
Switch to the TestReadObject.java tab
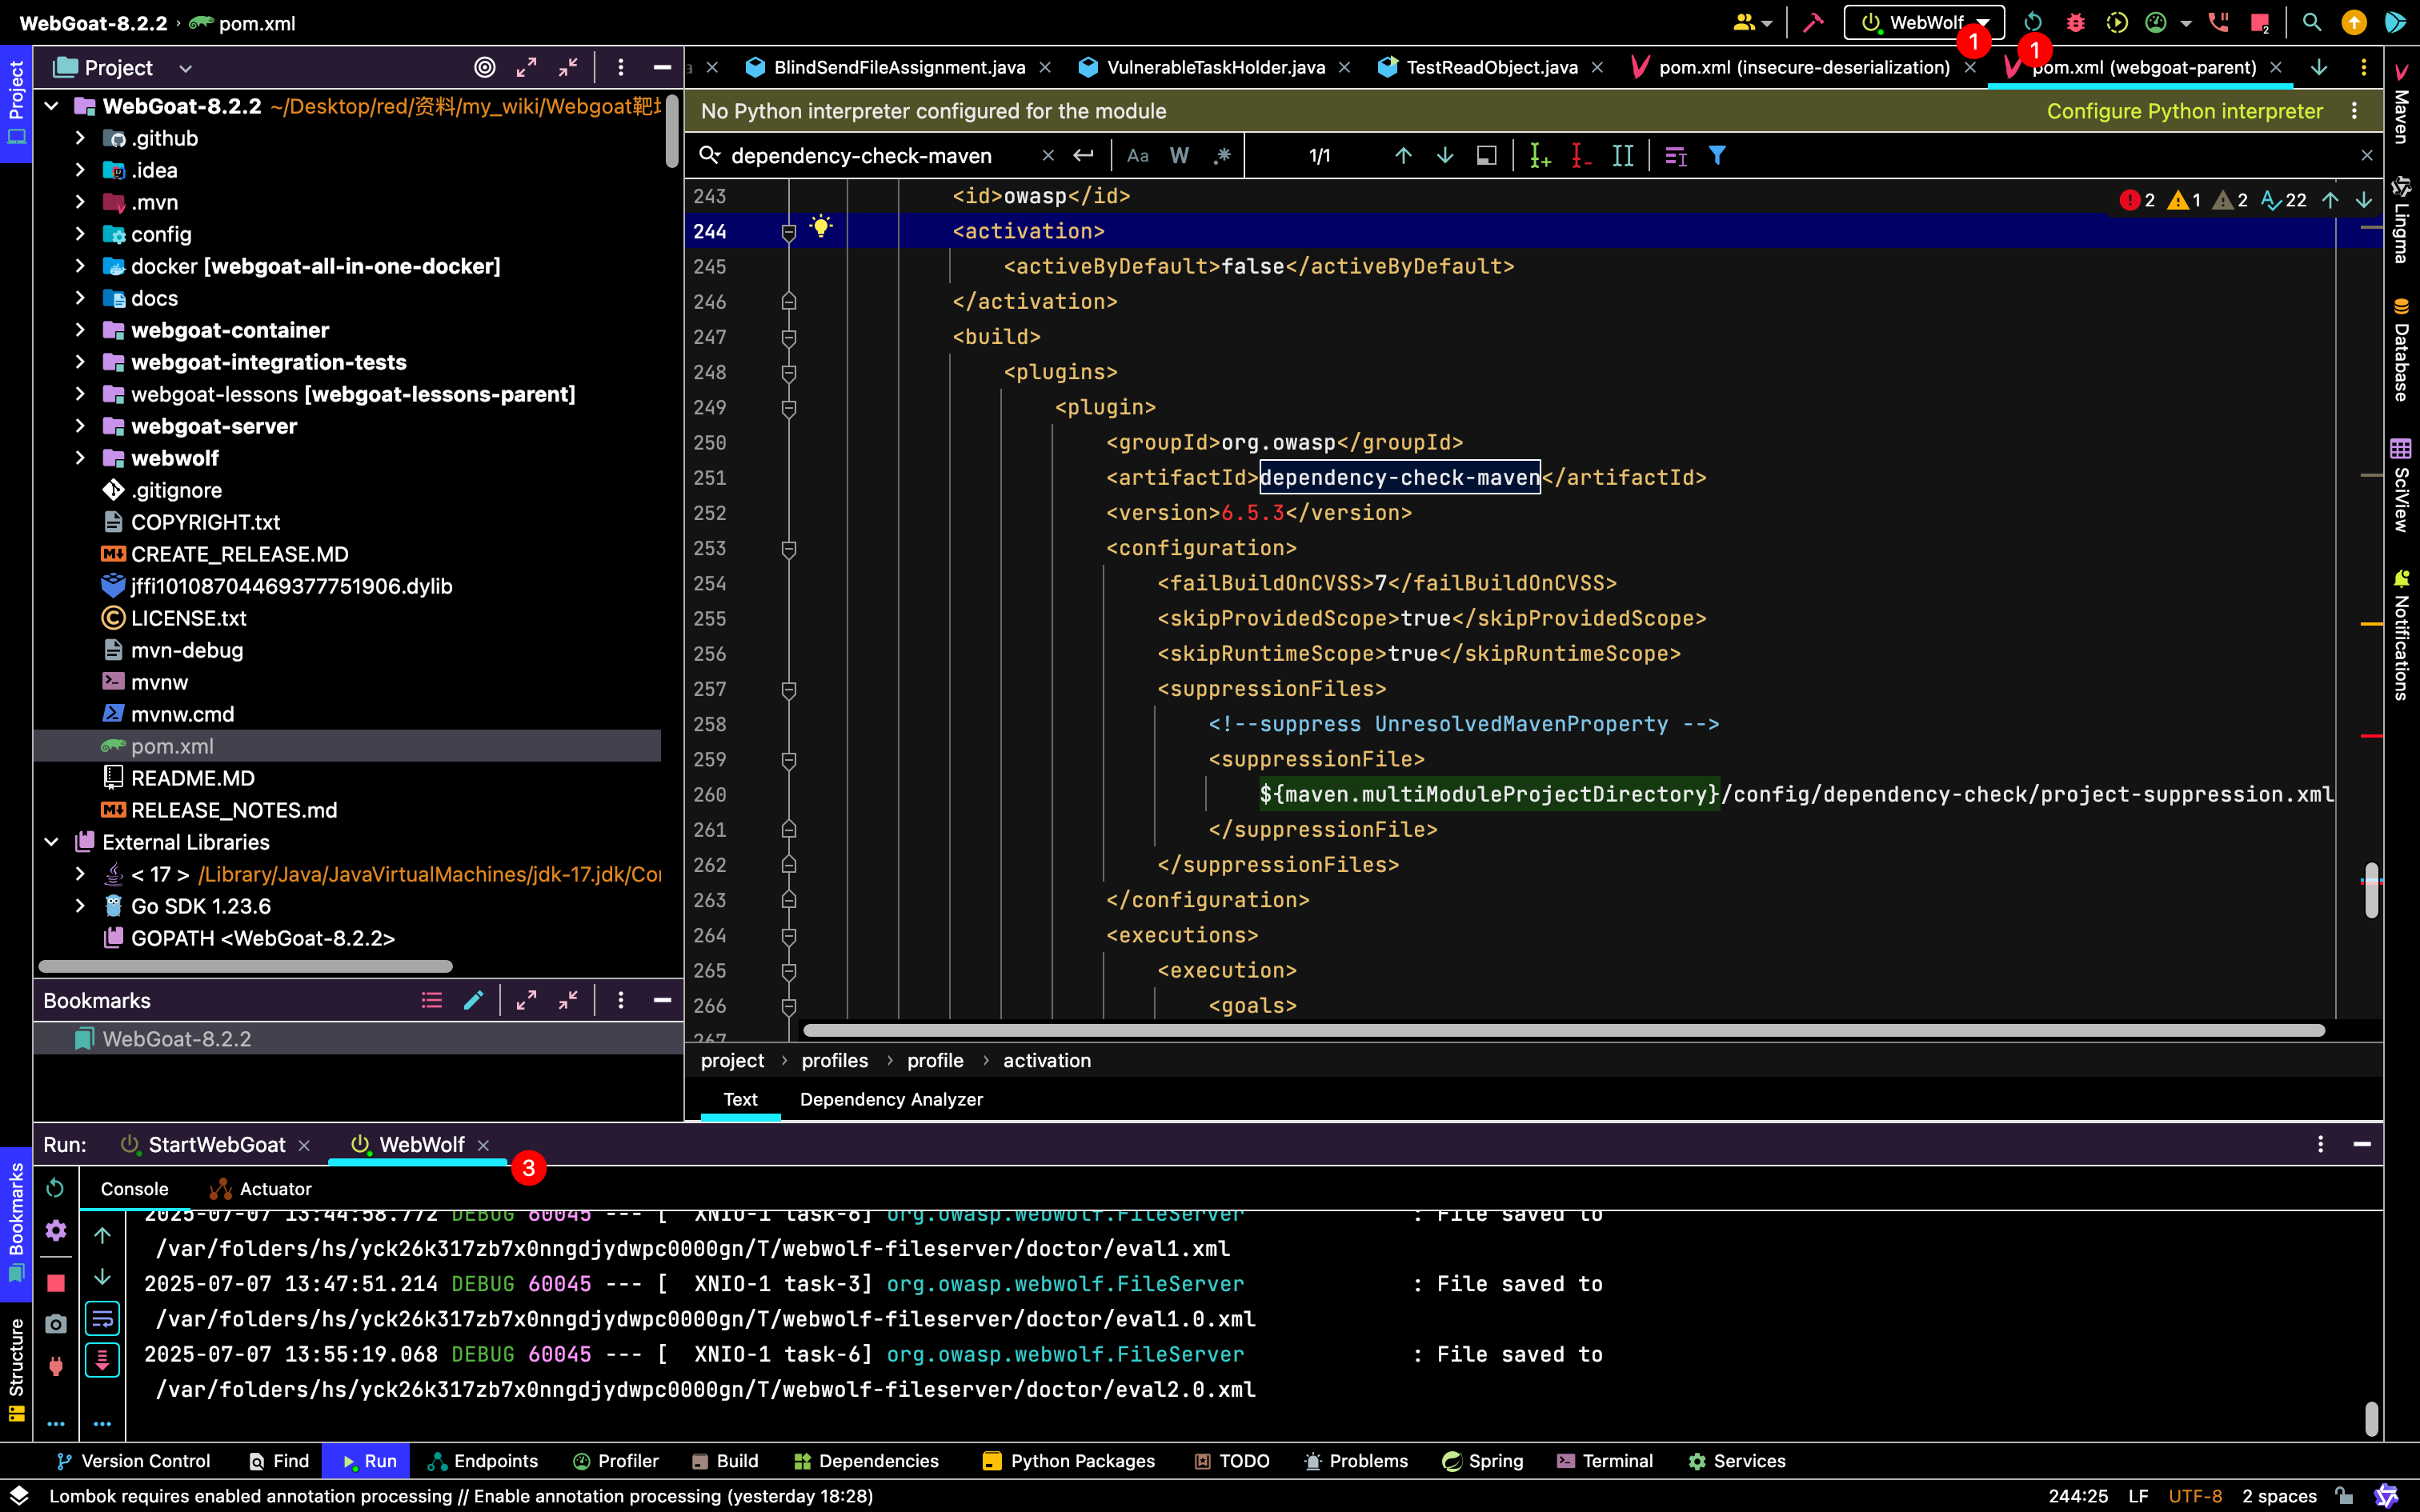[x=1491, y=67]
